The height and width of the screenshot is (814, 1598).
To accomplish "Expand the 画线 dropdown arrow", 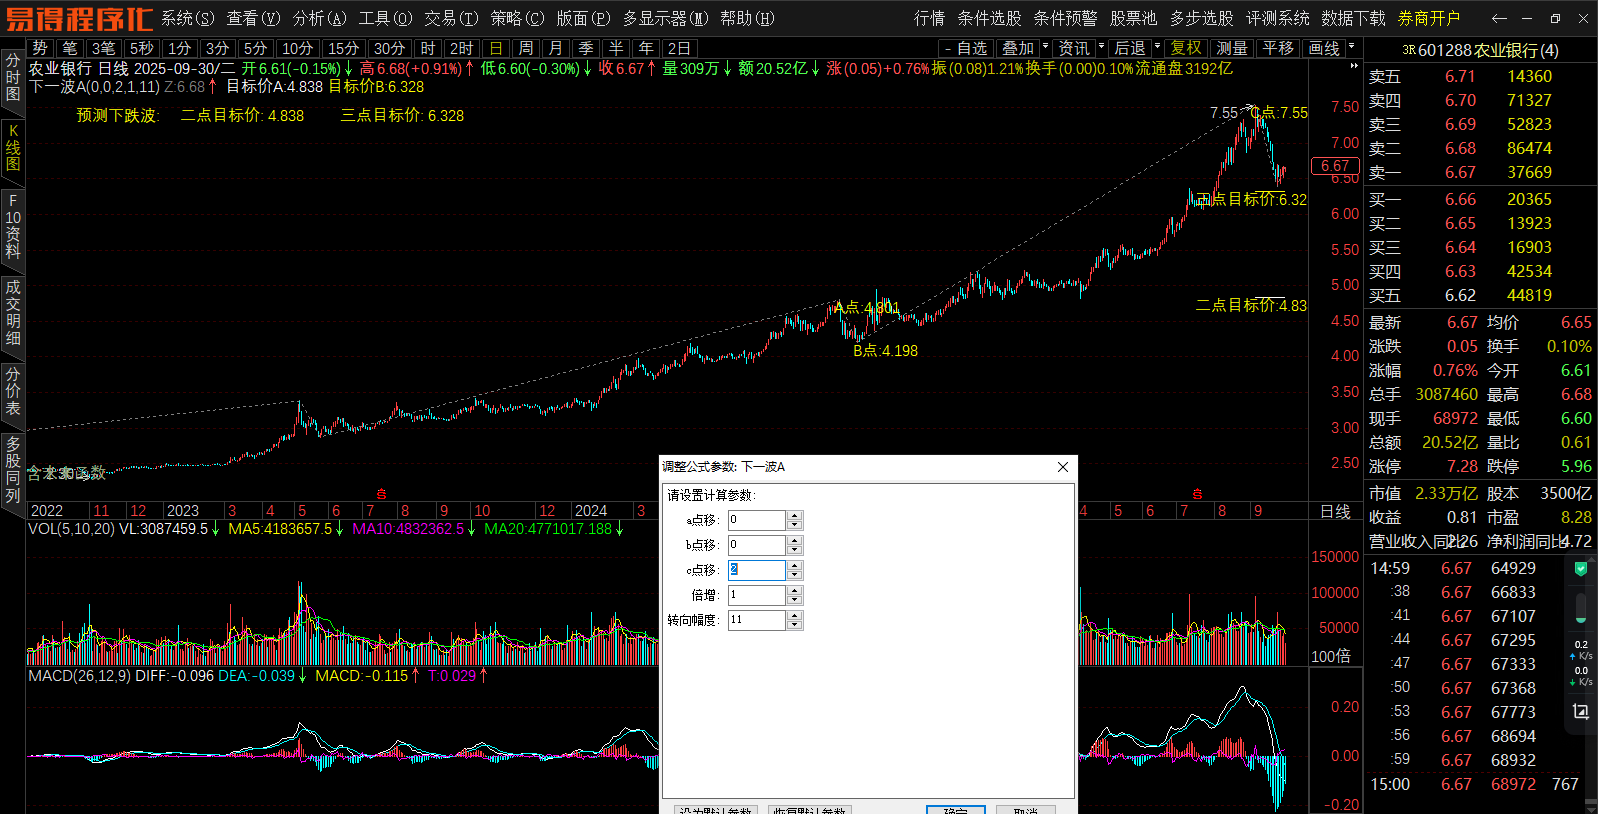I will click(x=1352, y=46).
